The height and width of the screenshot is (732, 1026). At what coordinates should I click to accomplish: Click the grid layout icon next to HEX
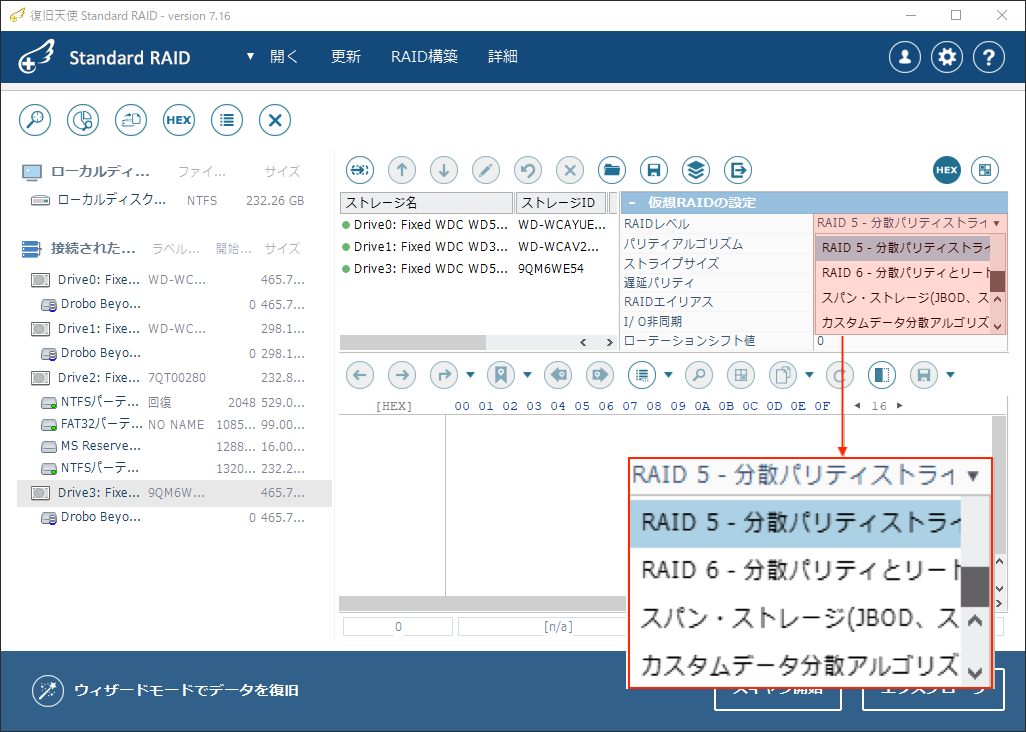tap(985, 170)
